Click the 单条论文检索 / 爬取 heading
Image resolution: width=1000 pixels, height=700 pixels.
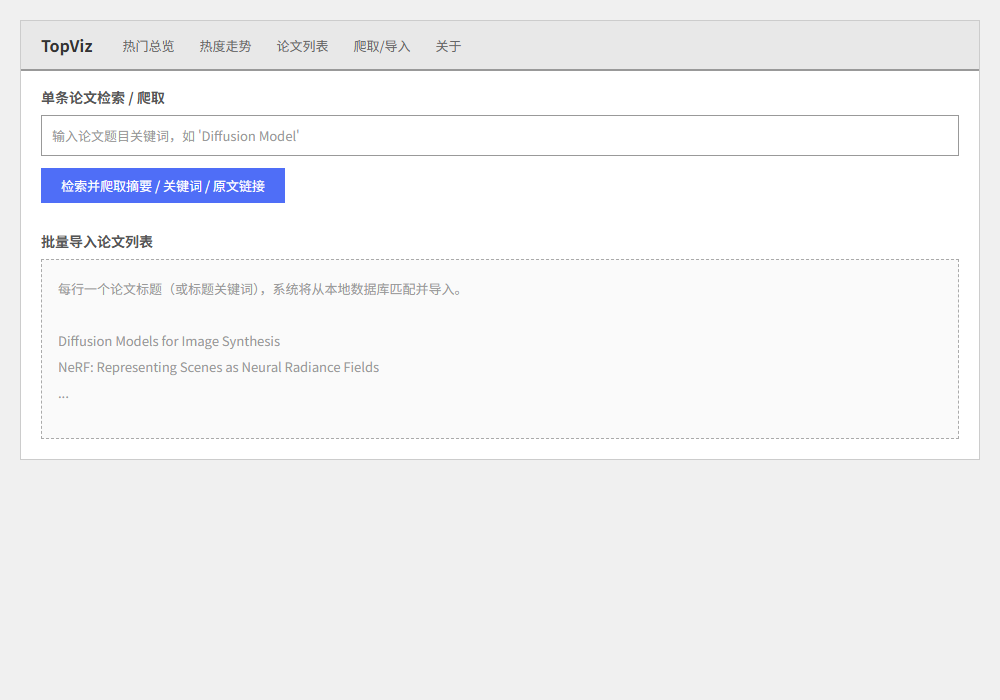pyautogui.click(x=103, y=98)
